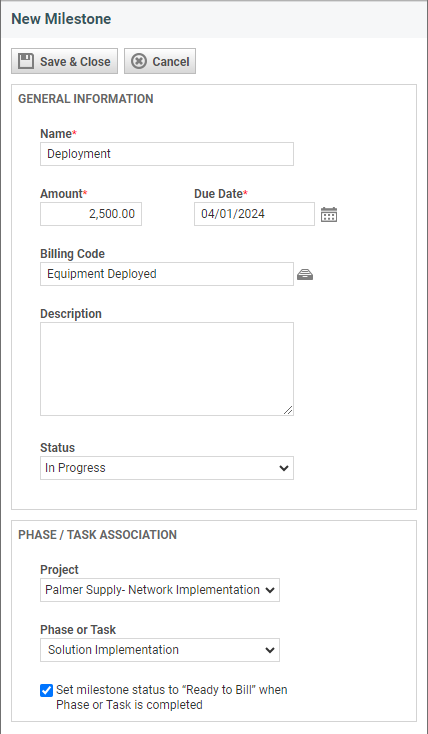Open the Phase or Task dropdown
The height and width of the screenshot is (734, 428).
160,650
